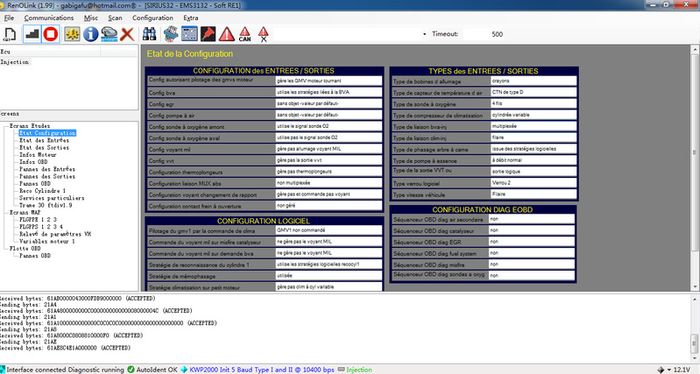Viewport: 700px width, 374px height.
Task: Select Infos Moteur in screens tree
Action: click(38, 154)
